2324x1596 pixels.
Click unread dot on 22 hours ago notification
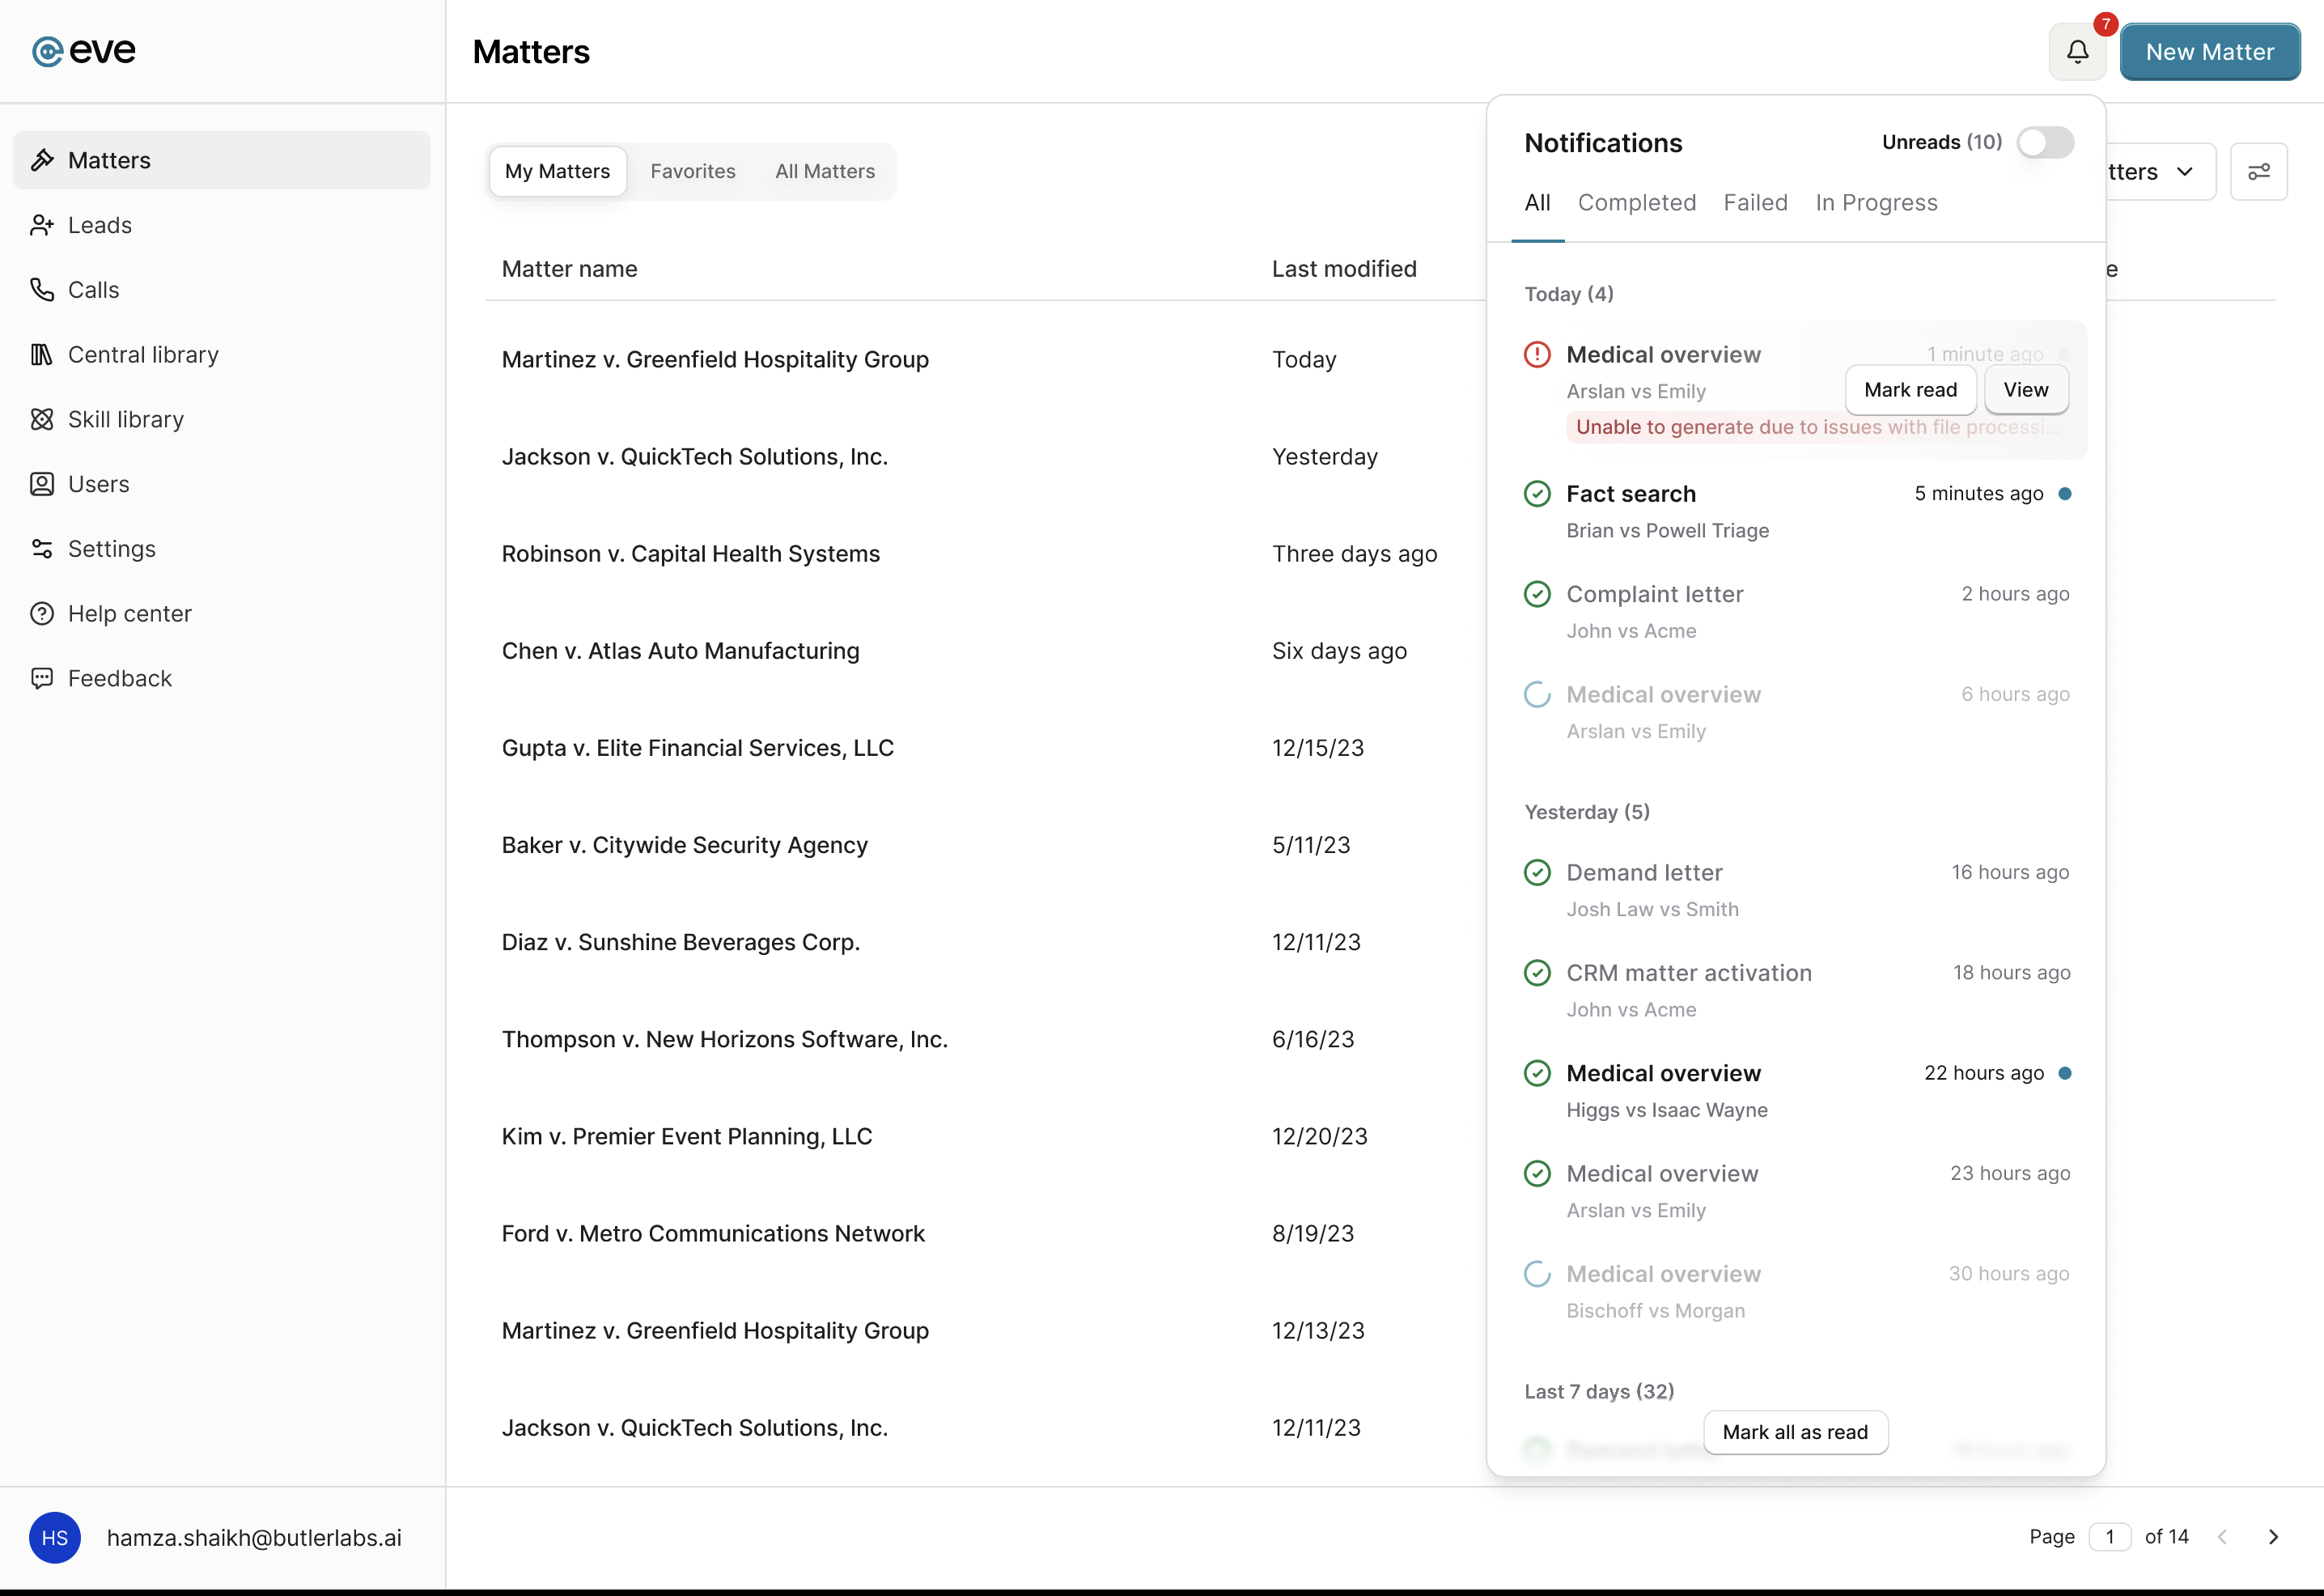(2065, 1073)
